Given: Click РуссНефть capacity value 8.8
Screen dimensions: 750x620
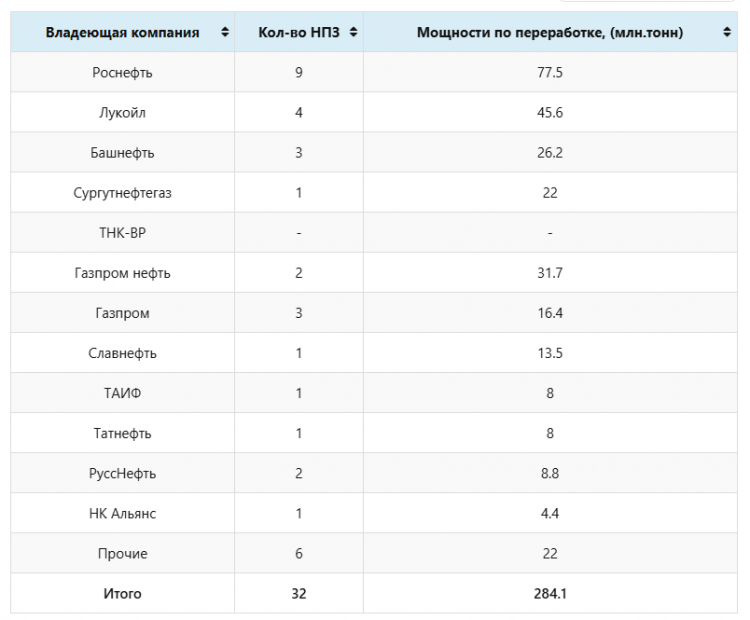Looking at the screenshot, I should tap(550, 473).
